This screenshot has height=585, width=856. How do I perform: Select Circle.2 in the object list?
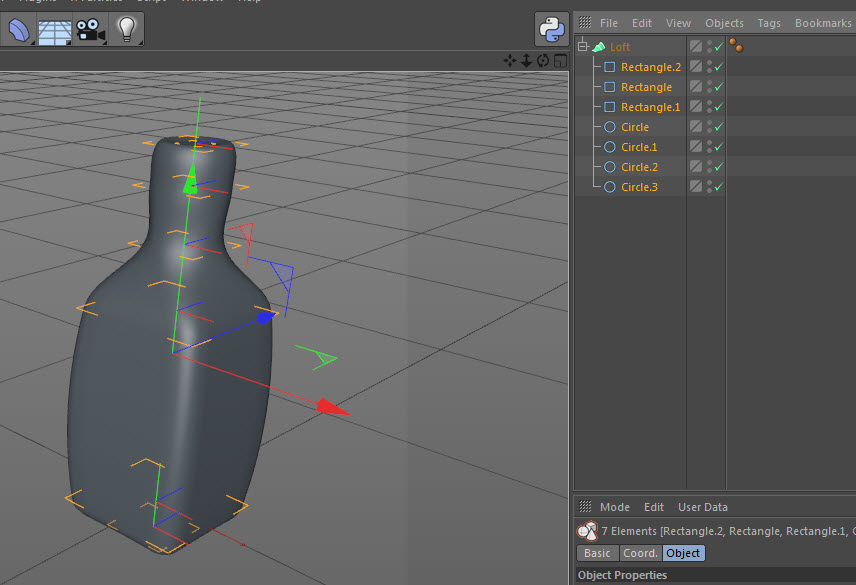[639, 167]
